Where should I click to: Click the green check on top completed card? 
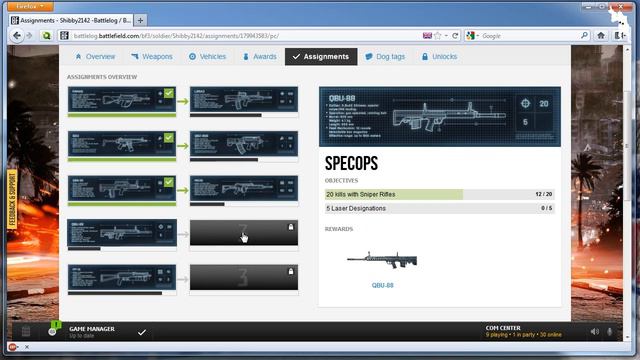(x=169, y=93)
